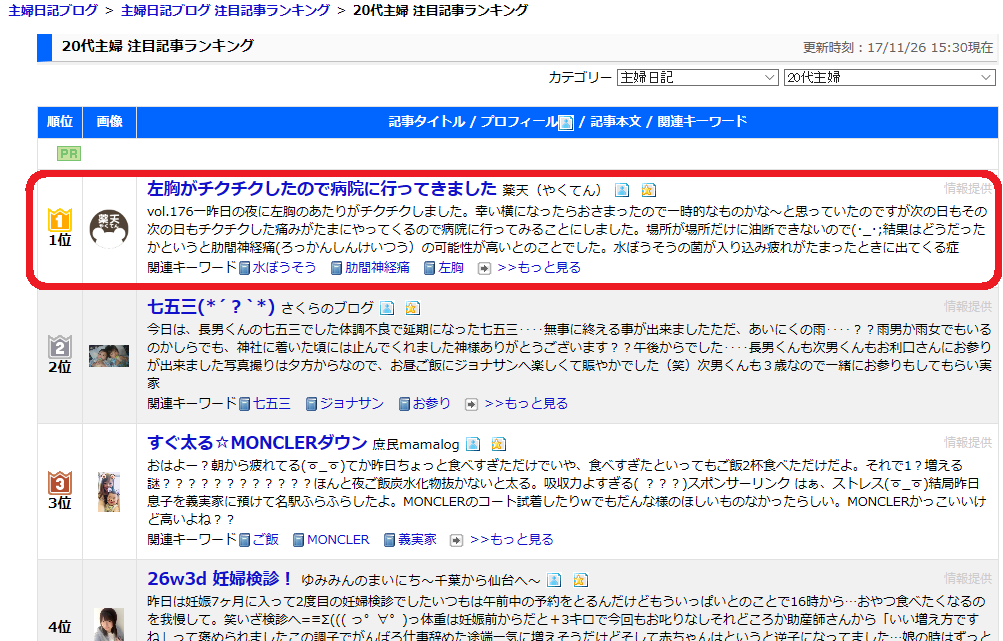
Task: Open article 左胸がチクチクしたので病院に行ってきました
Action: pos(322,188)
